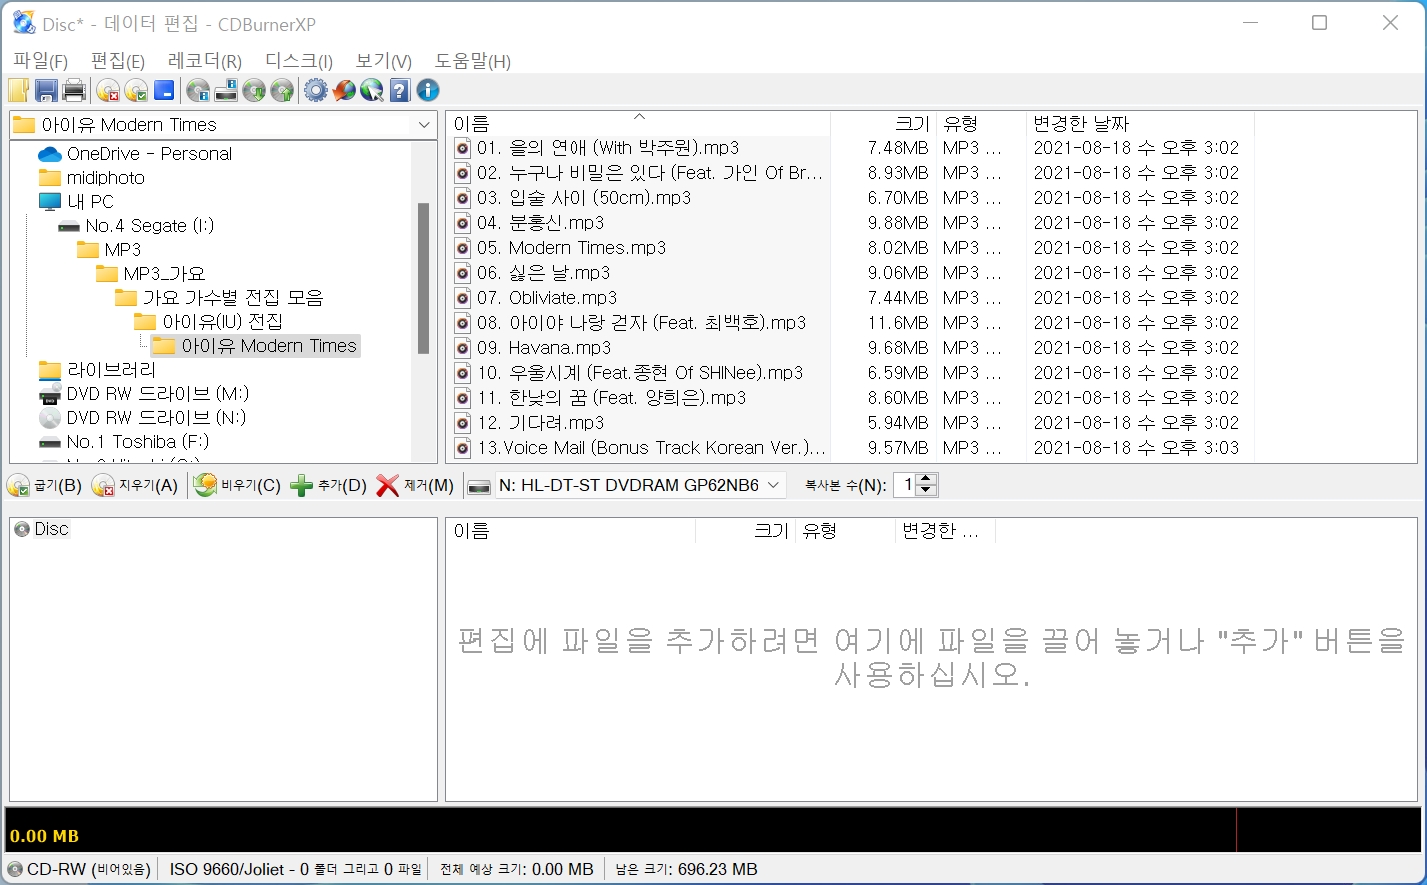
Task: Click the blue square toolbar icon
Action: (164, 91)
